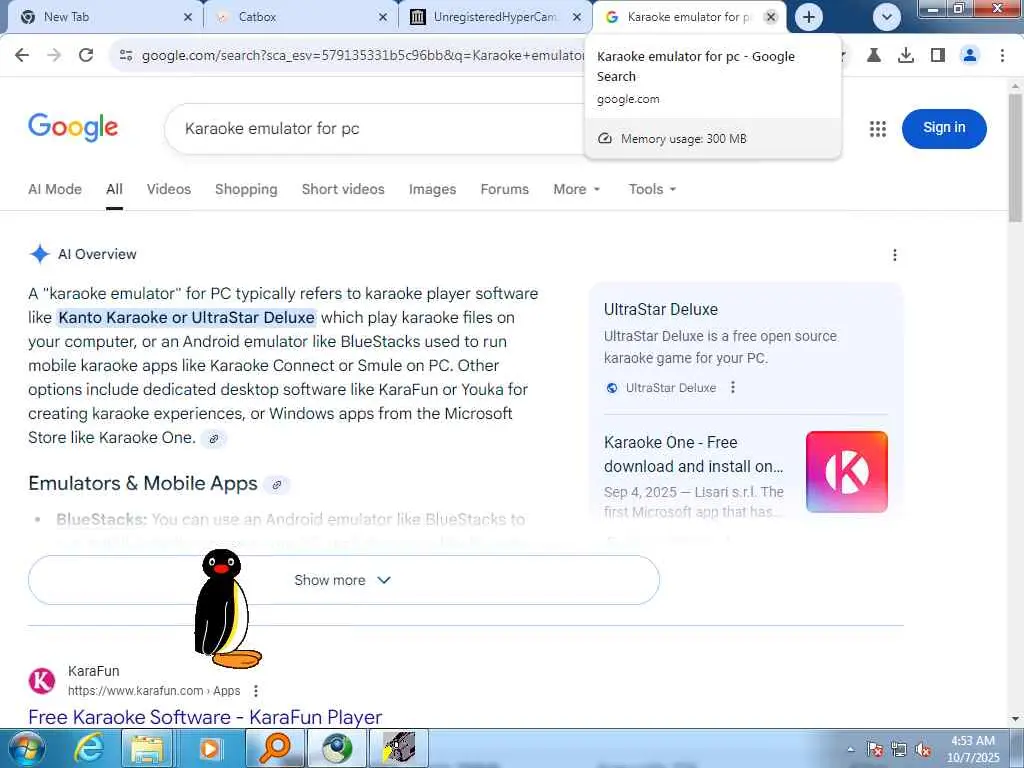Screen dimensions: 1024x768
Task: Show hidden tray icons arrow
Action: [x=850, y=749]
